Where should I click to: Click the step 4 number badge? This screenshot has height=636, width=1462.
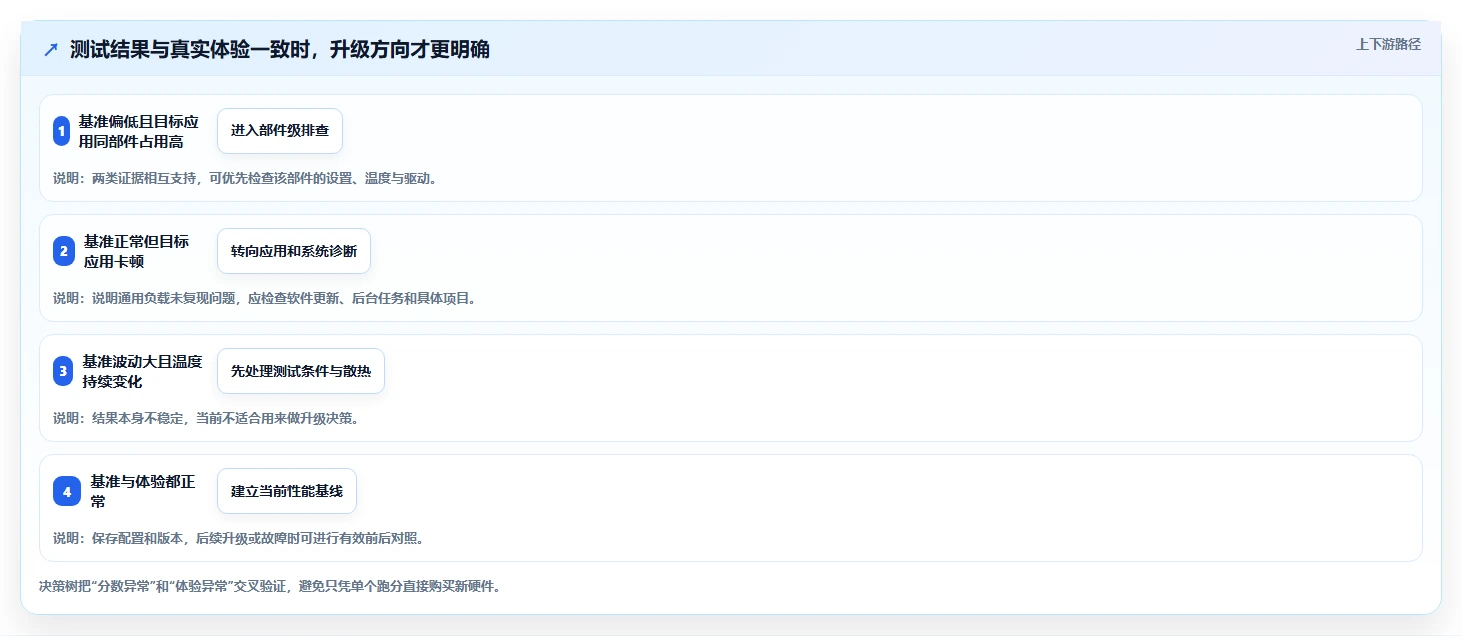tap(67, 491)
